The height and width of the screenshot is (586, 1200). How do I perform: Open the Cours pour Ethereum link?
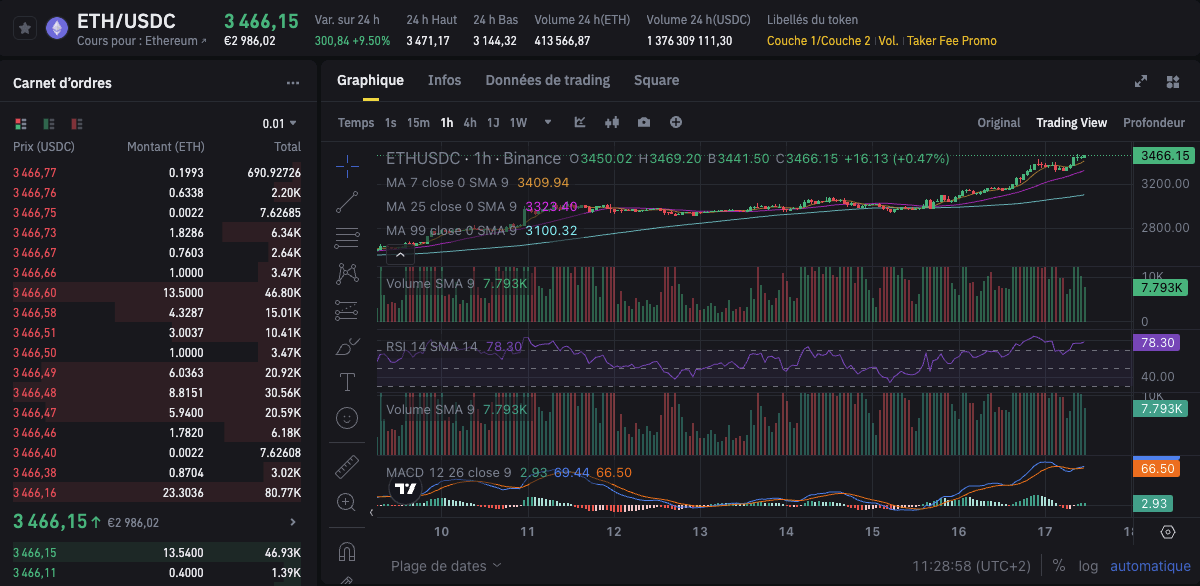point(142,41)
